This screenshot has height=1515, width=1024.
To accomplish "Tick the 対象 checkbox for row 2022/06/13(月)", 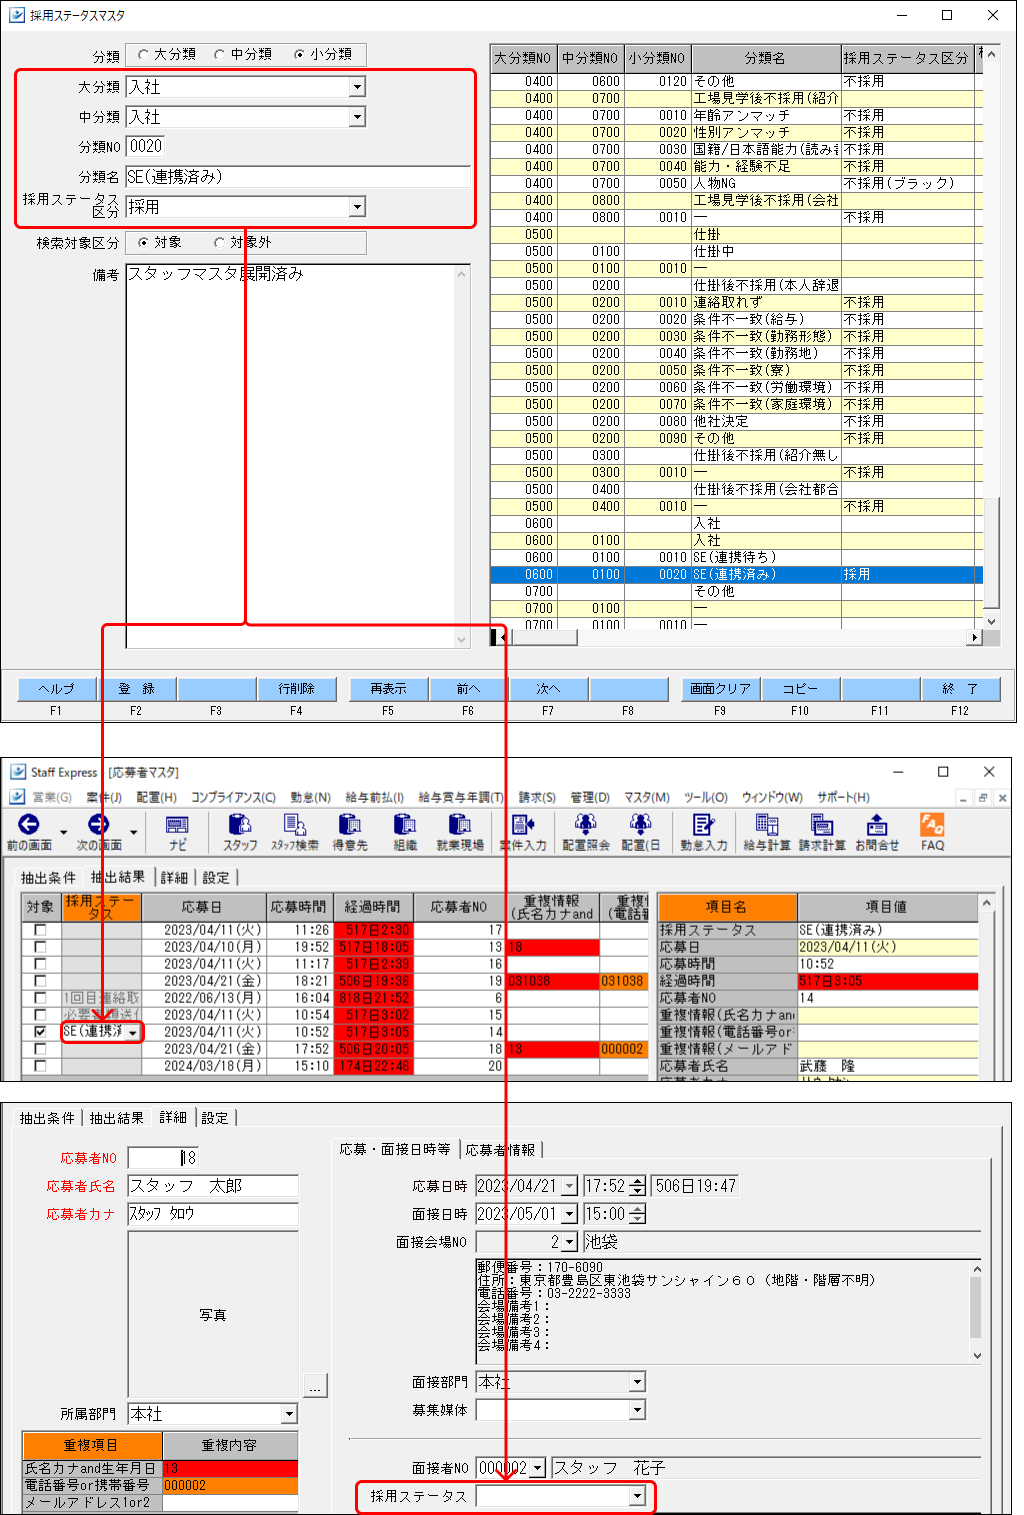I will tap(40, 998).
